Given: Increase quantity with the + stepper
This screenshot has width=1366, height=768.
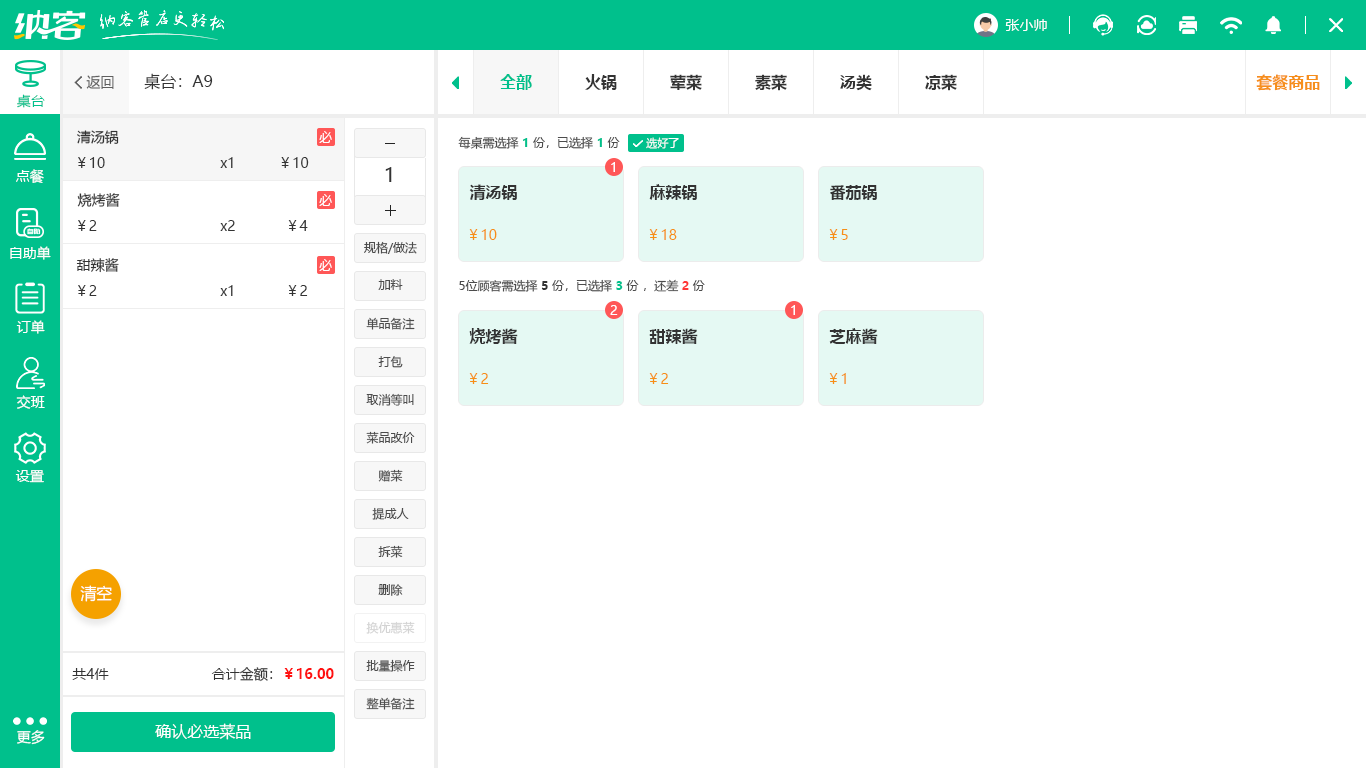Looking at the screenshot, I should (x=389, y=210).
